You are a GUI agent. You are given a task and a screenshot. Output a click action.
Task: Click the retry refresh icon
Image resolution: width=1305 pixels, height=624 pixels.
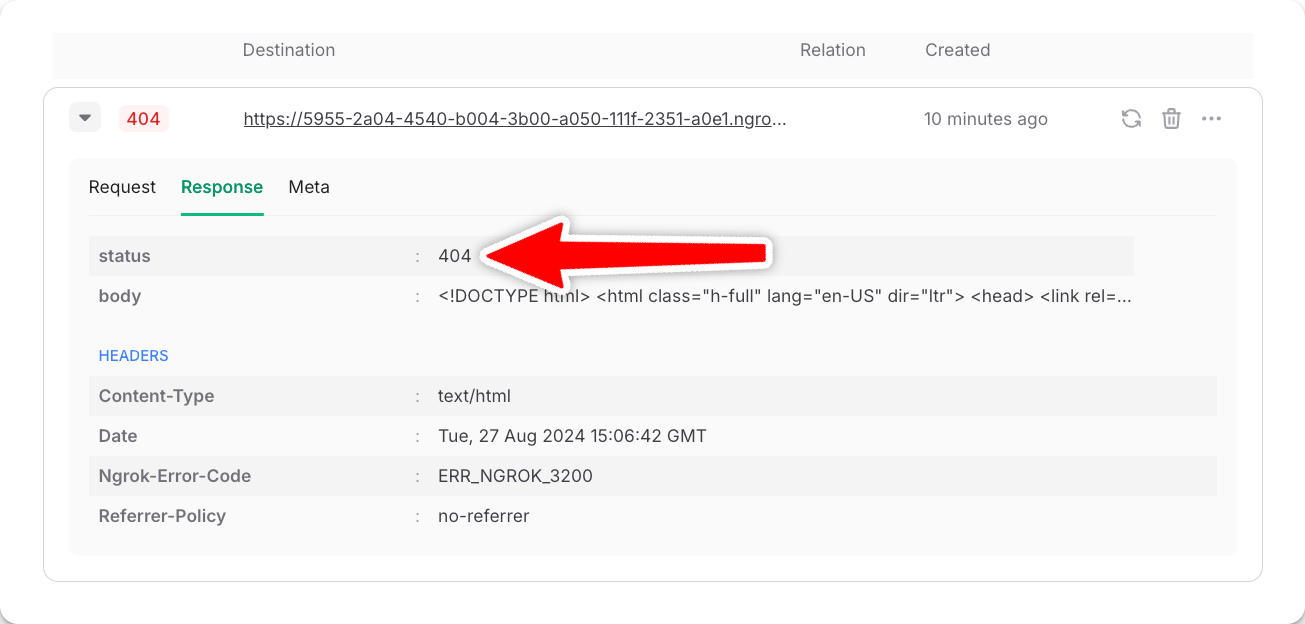tap(1131, 119)
